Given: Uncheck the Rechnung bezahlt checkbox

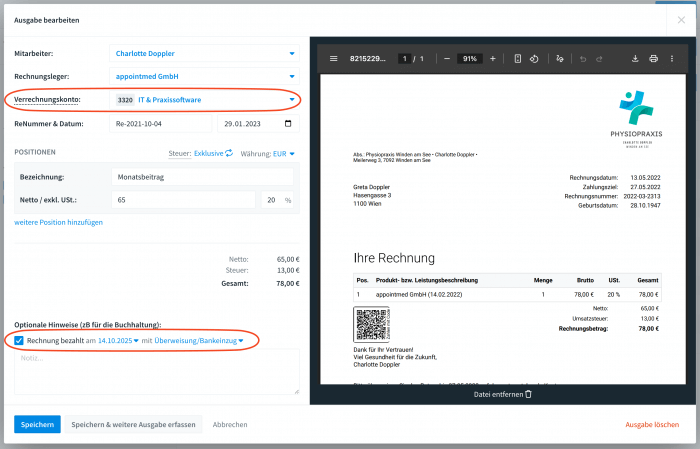Looking at the screenshot, I should [x=20, y=341].
